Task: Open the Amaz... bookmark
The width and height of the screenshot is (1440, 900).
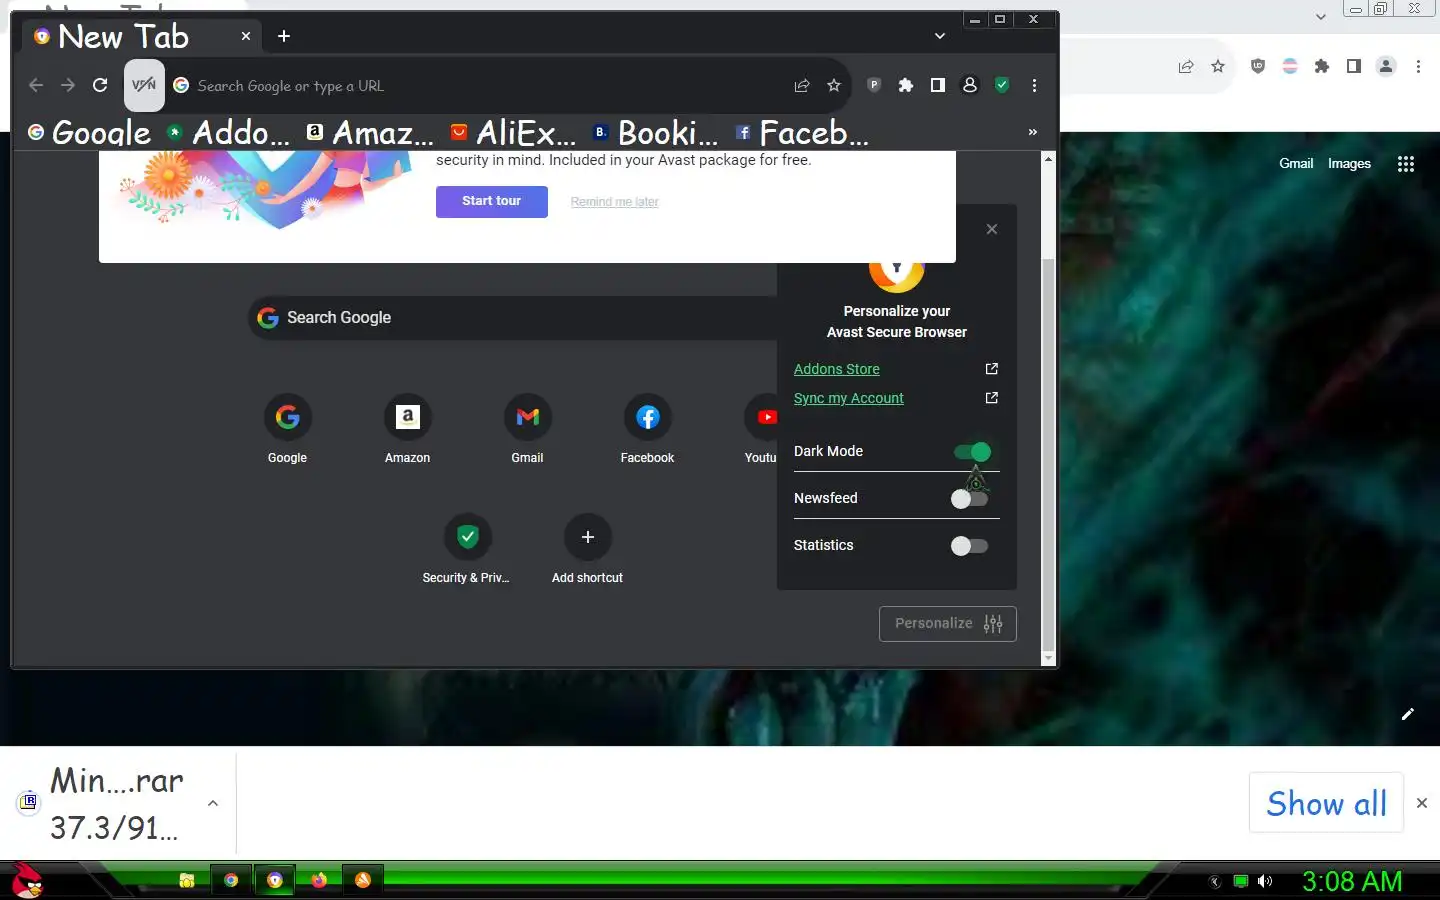Action: 370,132
